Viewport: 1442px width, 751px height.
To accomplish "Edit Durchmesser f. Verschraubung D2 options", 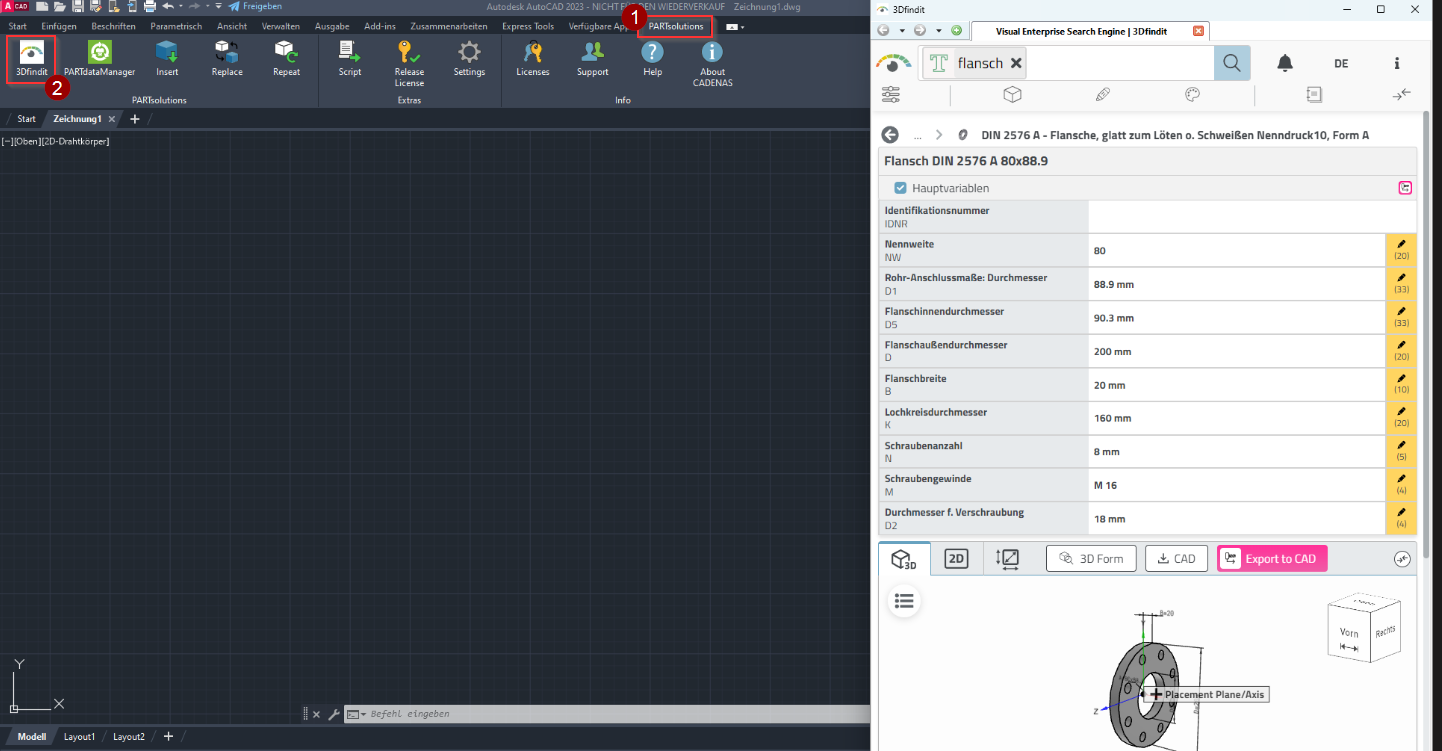I will click(1401, 518).
